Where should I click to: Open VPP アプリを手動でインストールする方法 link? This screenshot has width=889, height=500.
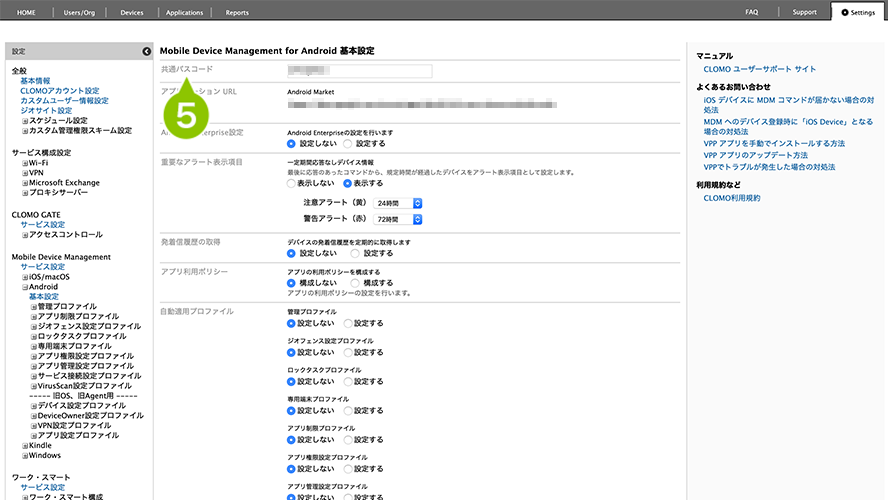[774, 143]
